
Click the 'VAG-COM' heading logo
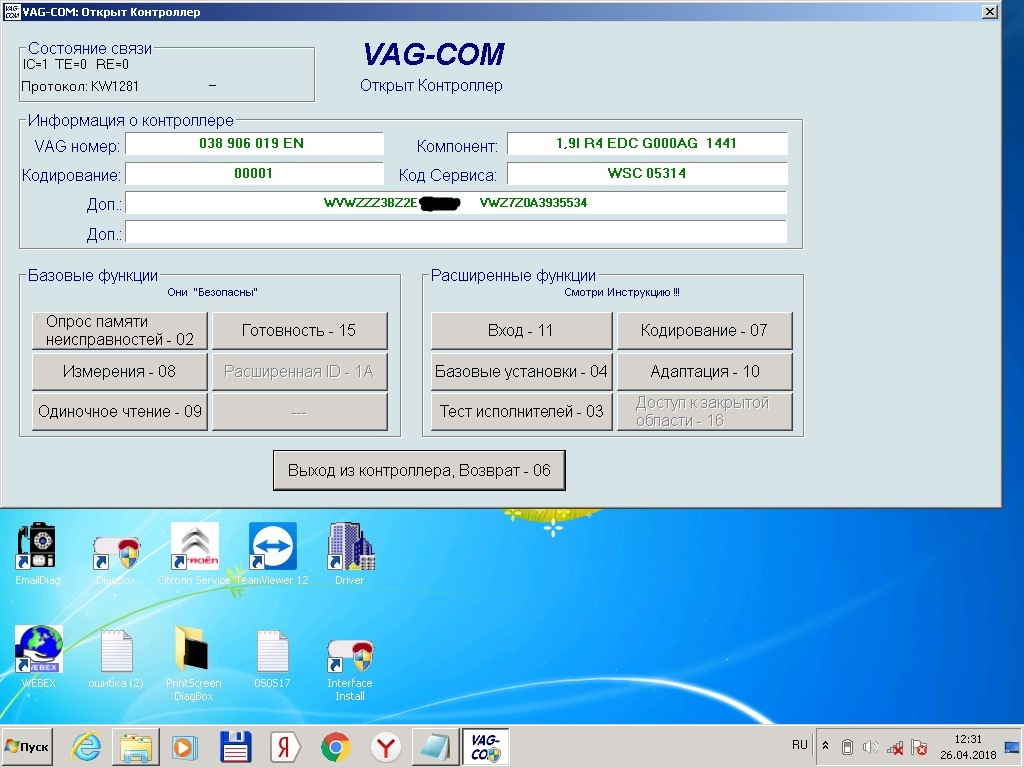click(x=434, y=54)
